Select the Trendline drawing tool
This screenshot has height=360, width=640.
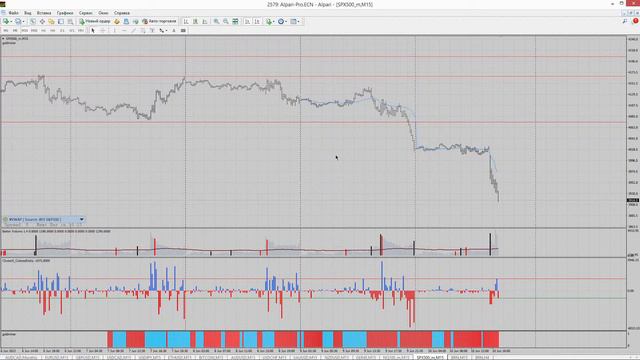click(133, 31)
